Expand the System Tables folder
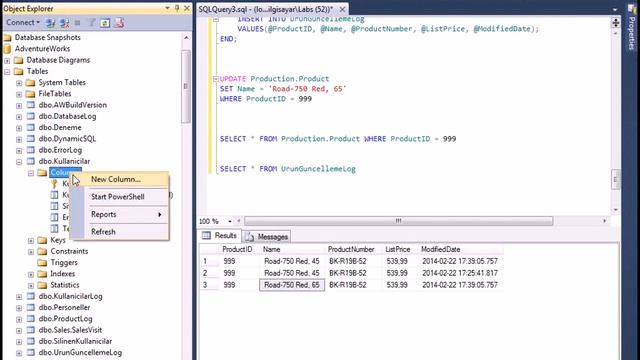 coord(19,83)
